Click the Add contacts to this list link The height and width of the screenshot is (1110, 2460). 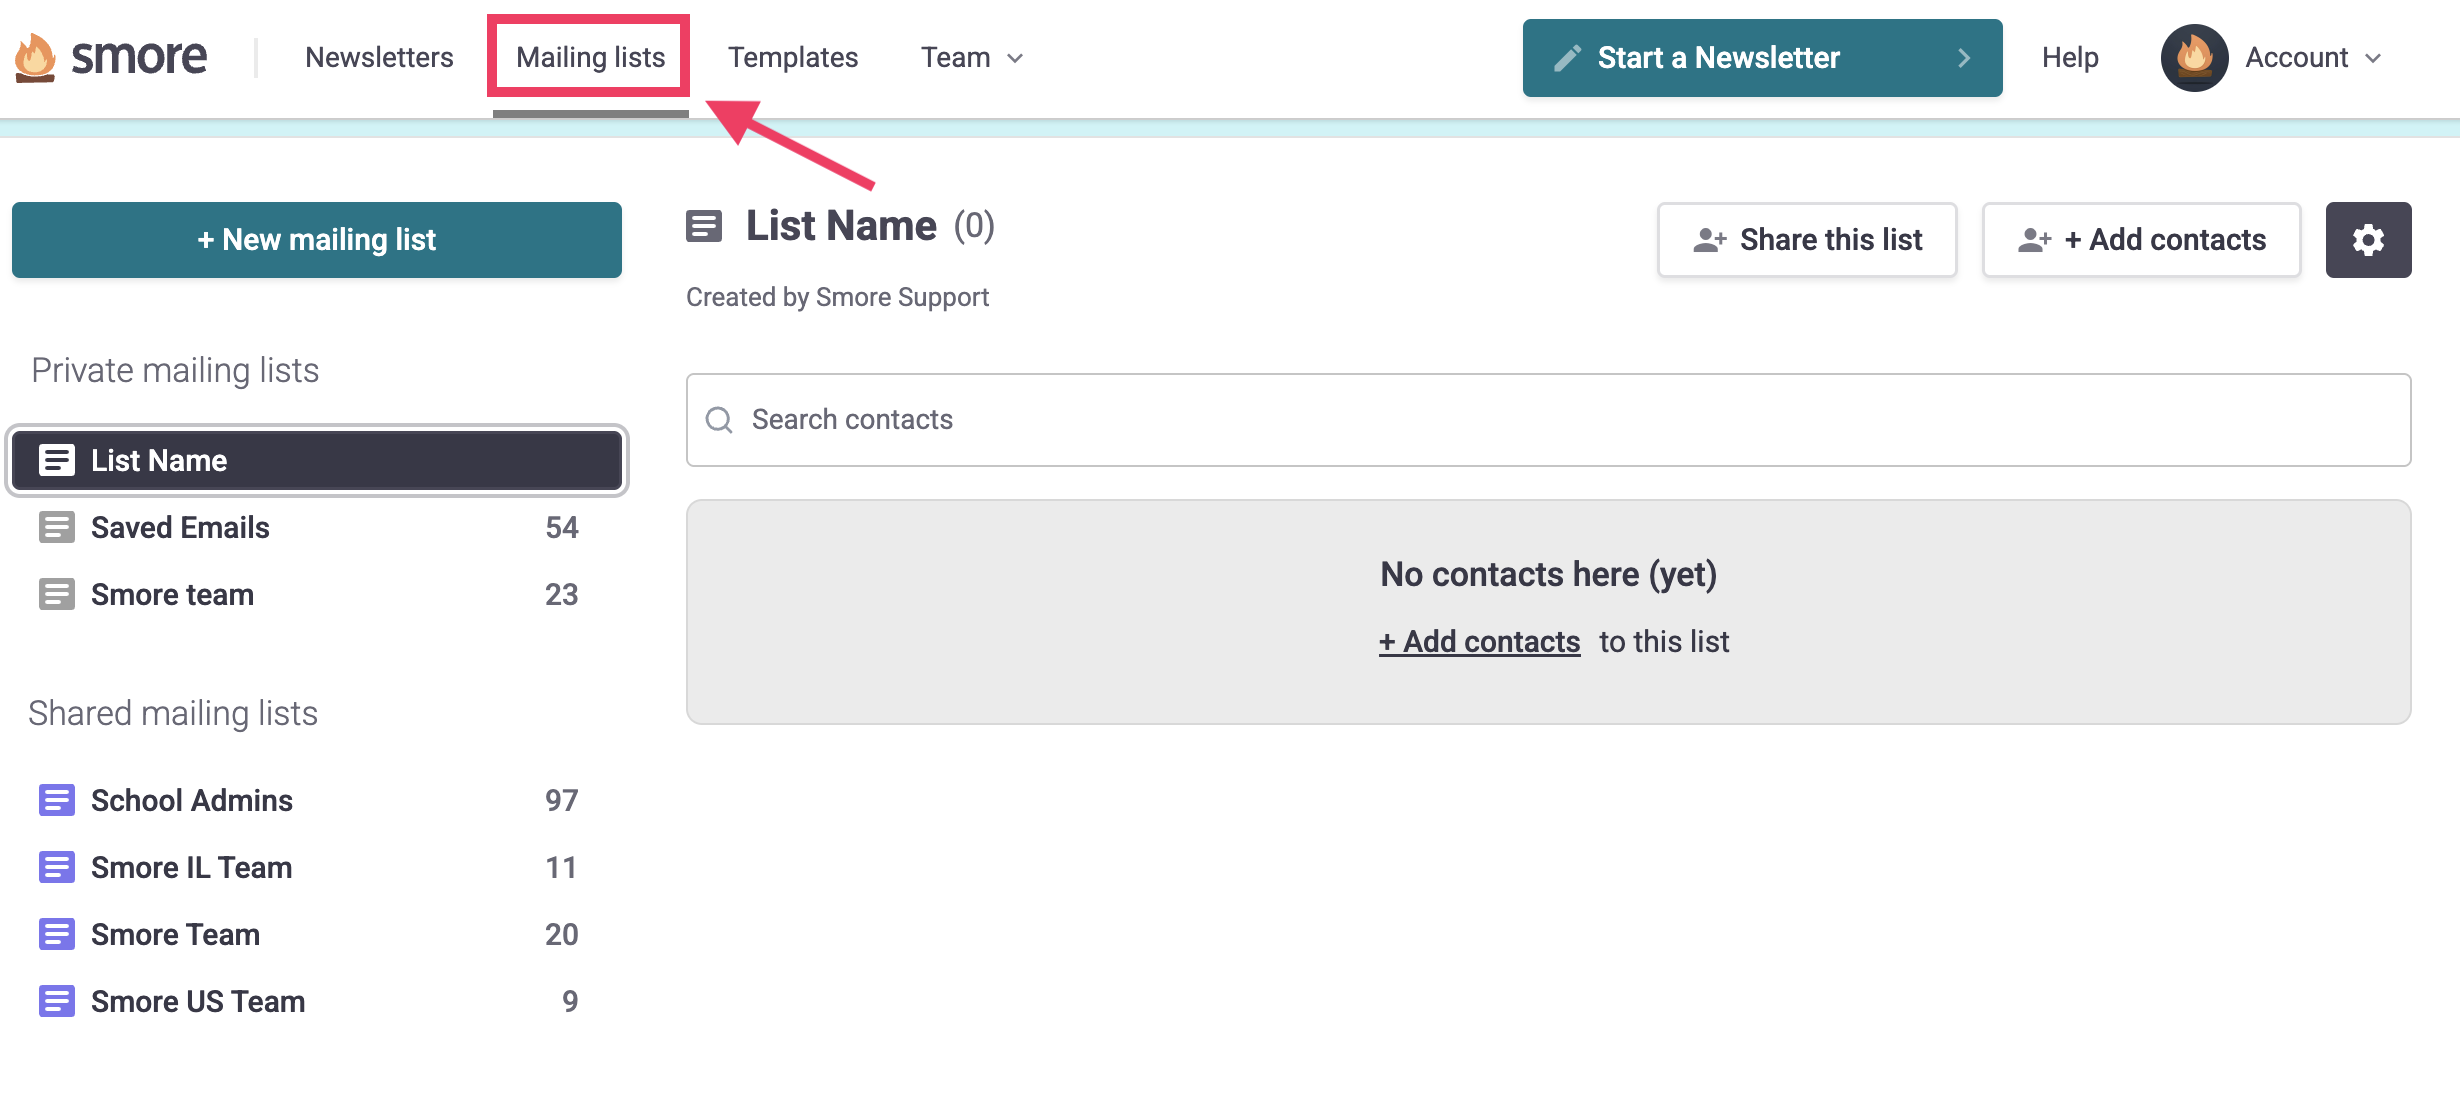[x=1479, y=641]
